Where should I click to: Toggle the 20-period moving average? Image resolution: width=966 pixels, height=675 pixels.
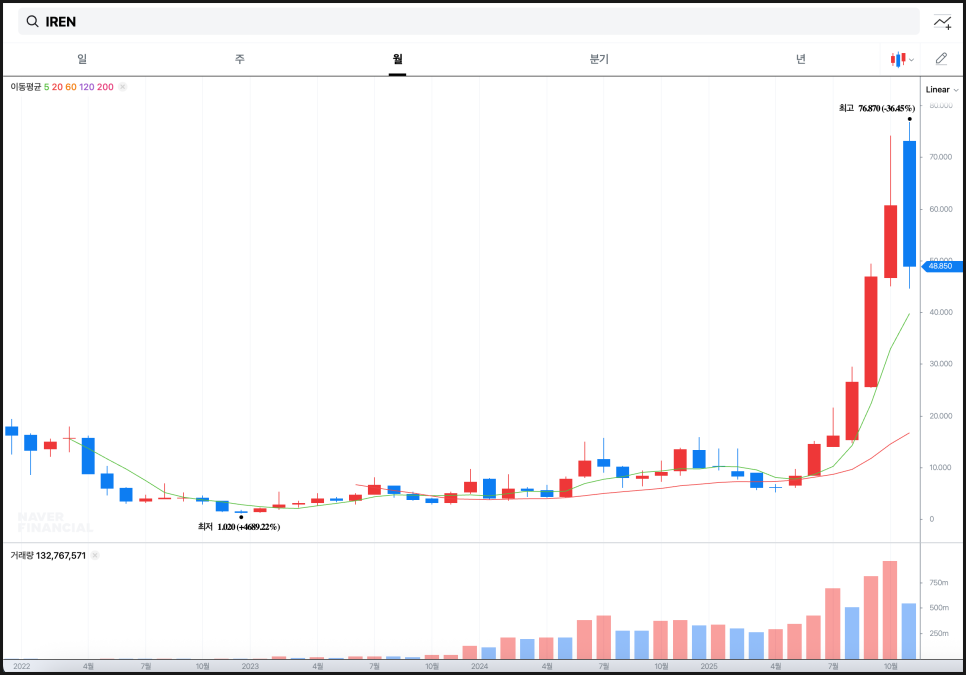57,87
